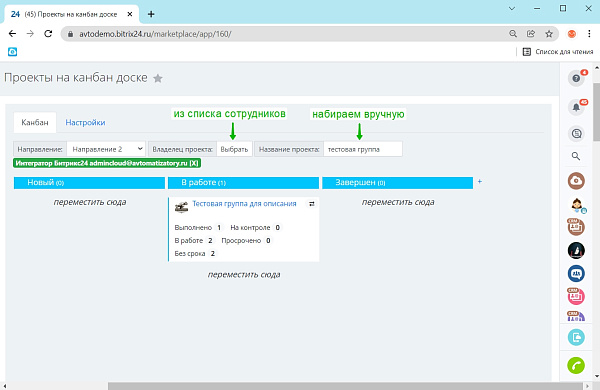
Task: Switch to the Настройки tab
Action: point(85,122)
